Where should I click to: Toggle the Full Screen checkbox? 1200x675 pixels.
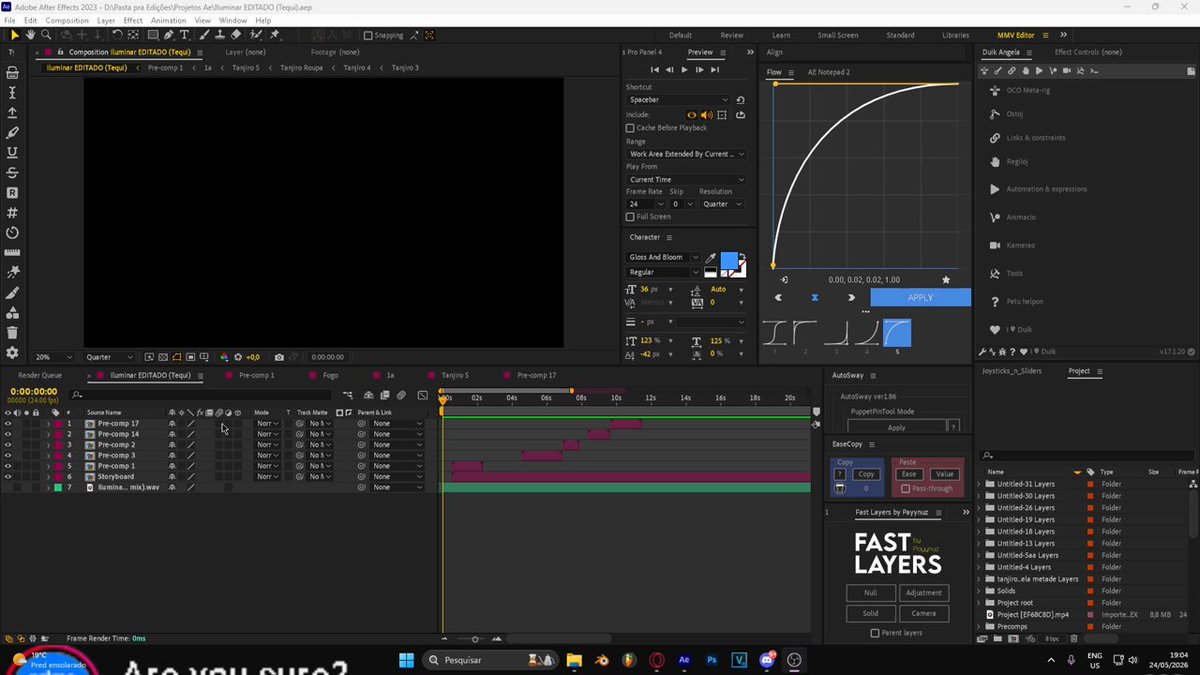pos(630,216)
